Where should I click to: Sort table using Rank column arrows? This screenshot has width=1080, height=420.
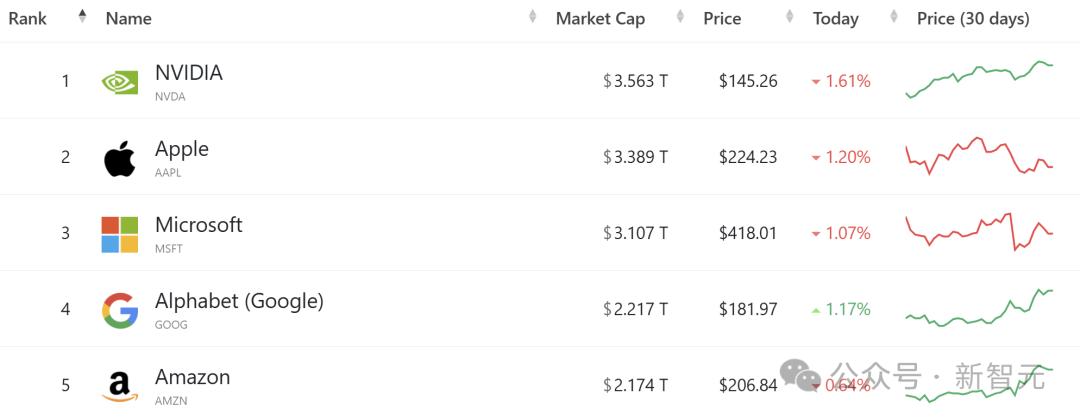tap(83, 17)
